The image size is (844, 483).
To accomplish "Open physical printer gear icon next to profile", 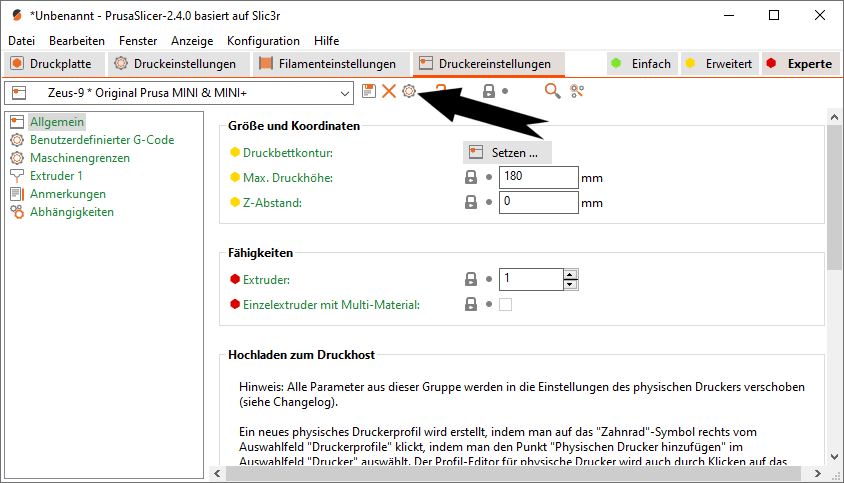I will 409,91.
